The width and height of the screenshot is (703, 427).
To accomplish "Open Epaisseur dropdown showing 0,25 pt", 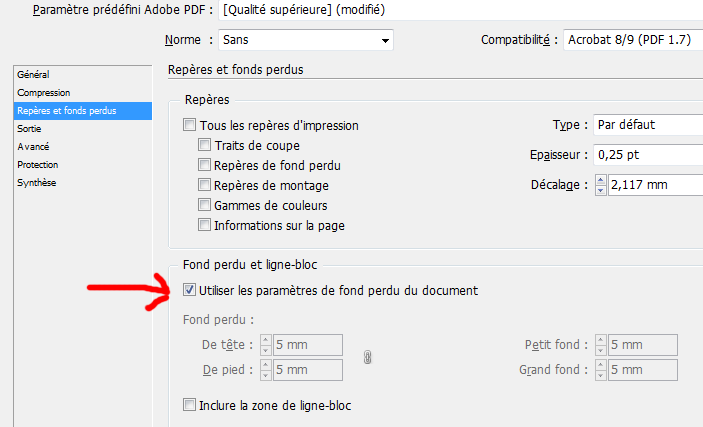I will point(648,155).
